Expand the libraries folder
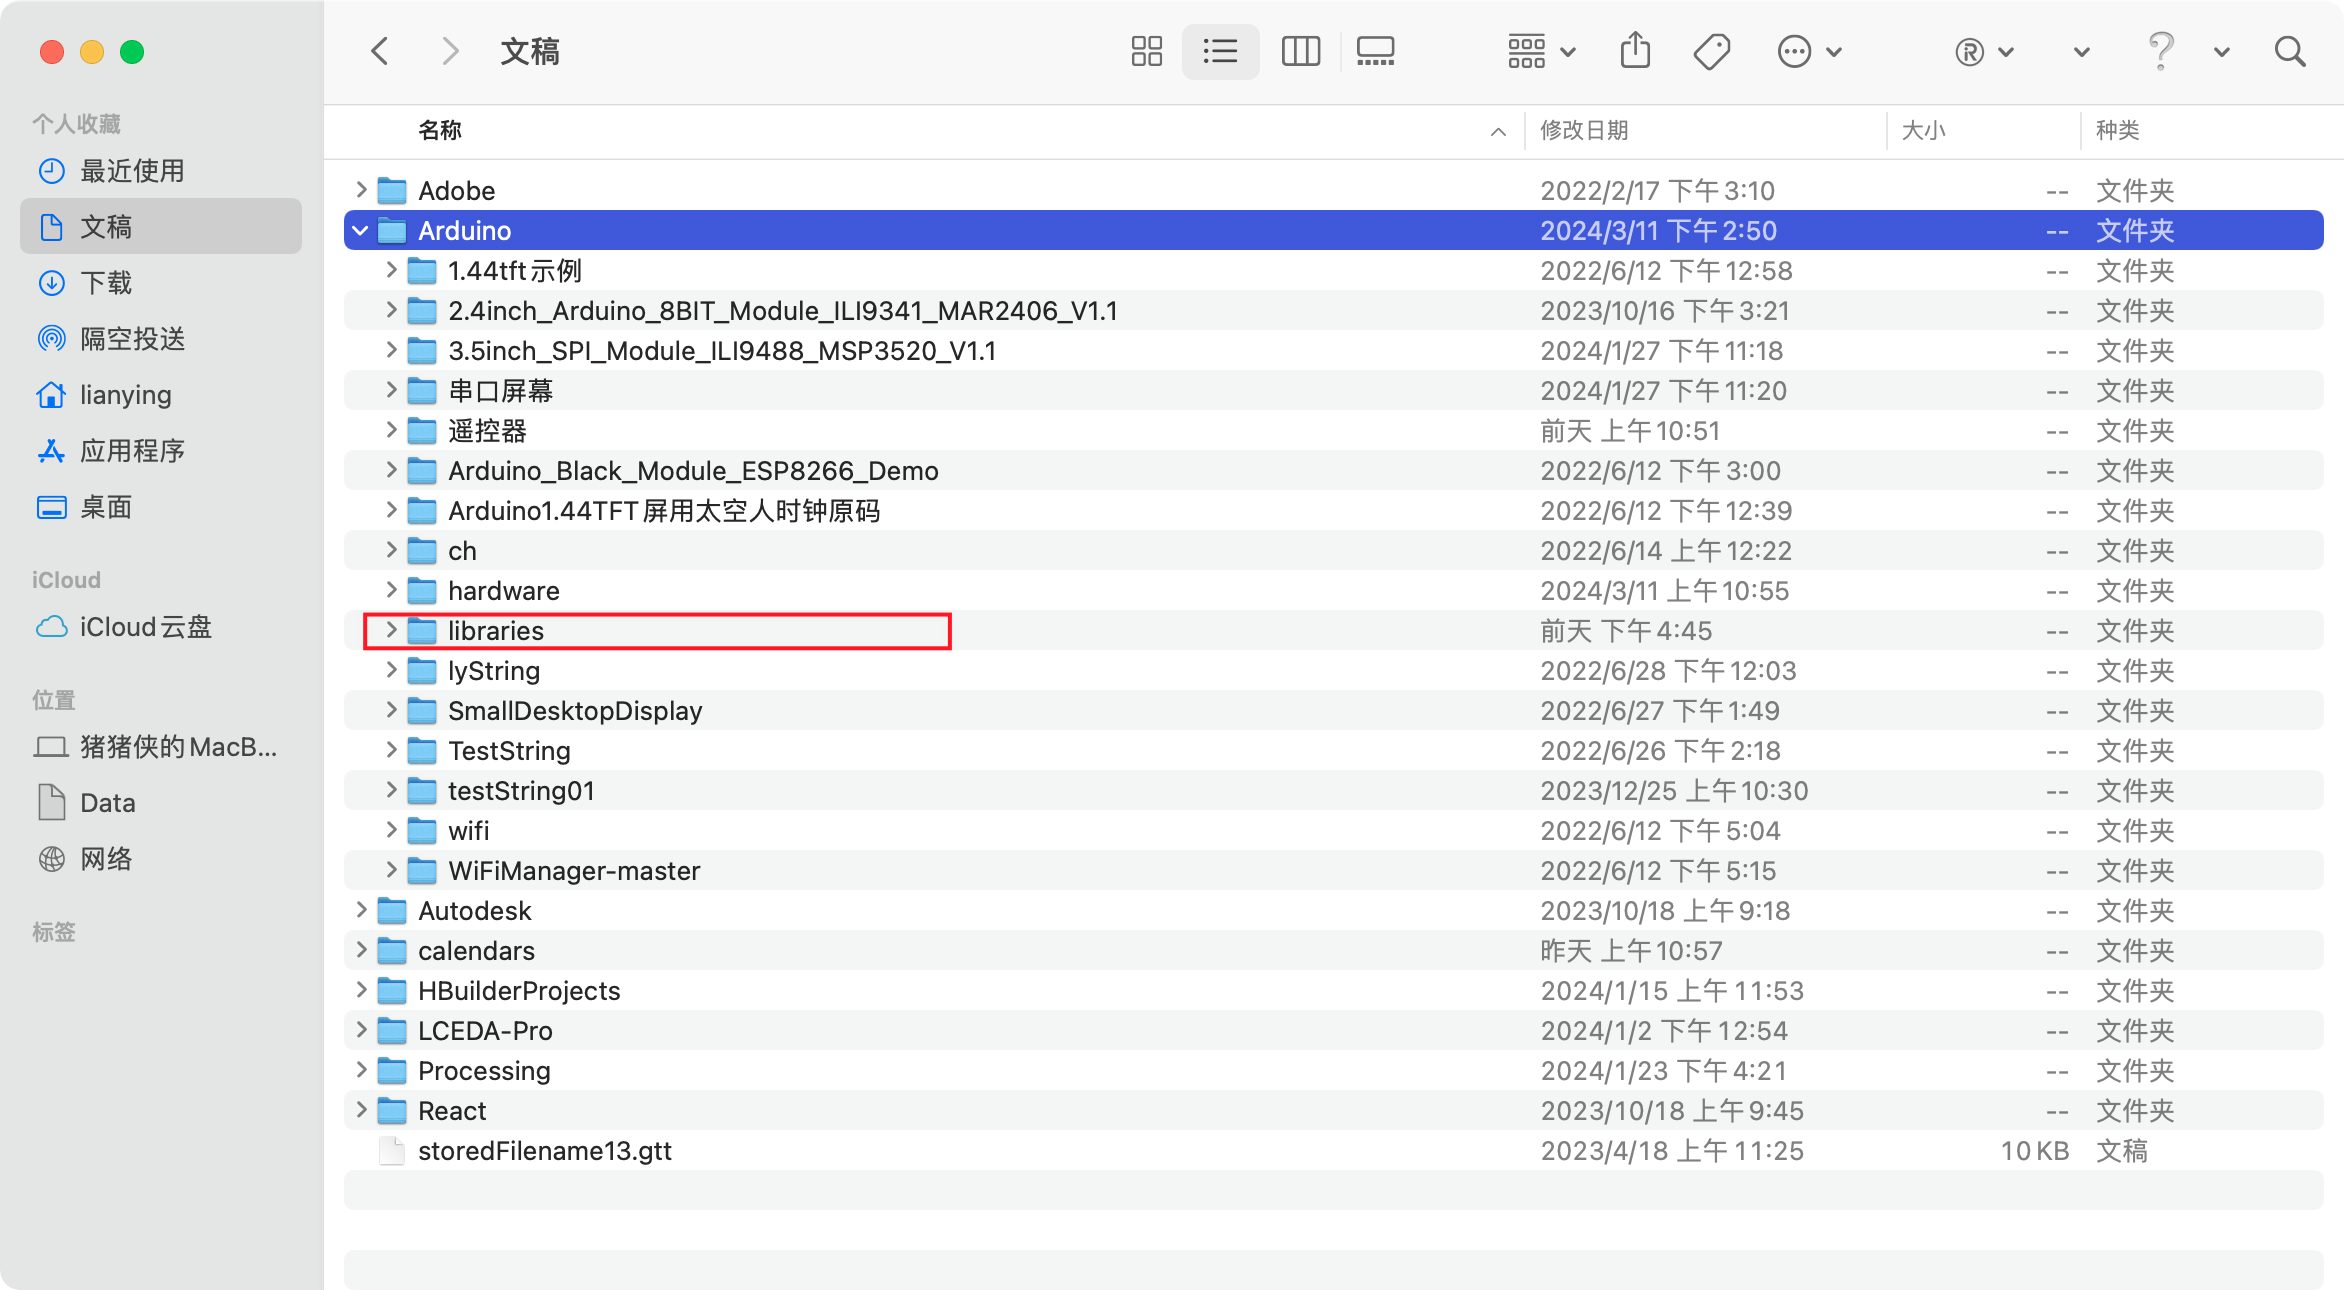 (391, 631)
